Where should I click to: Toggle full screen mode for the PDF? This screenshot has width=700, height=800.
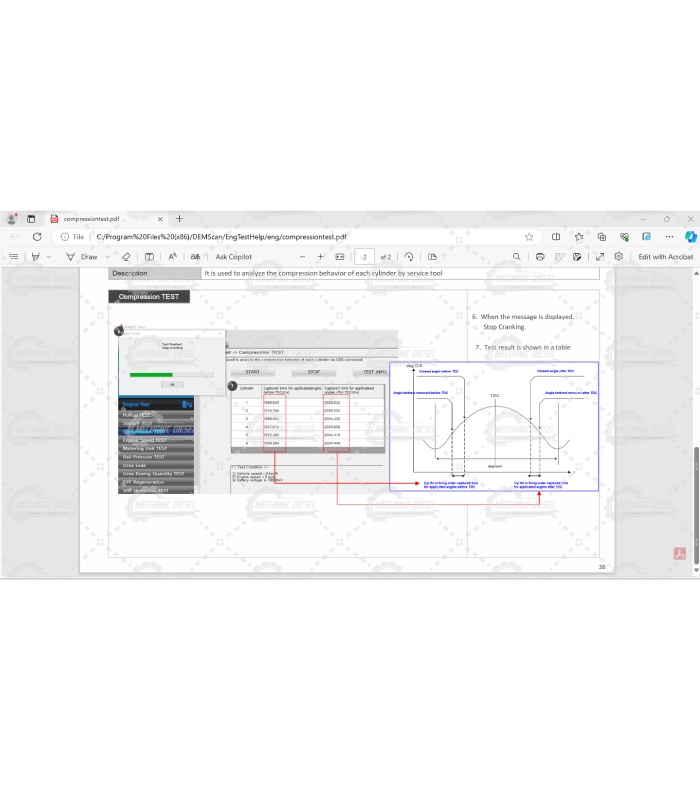(x=600, y=257)
